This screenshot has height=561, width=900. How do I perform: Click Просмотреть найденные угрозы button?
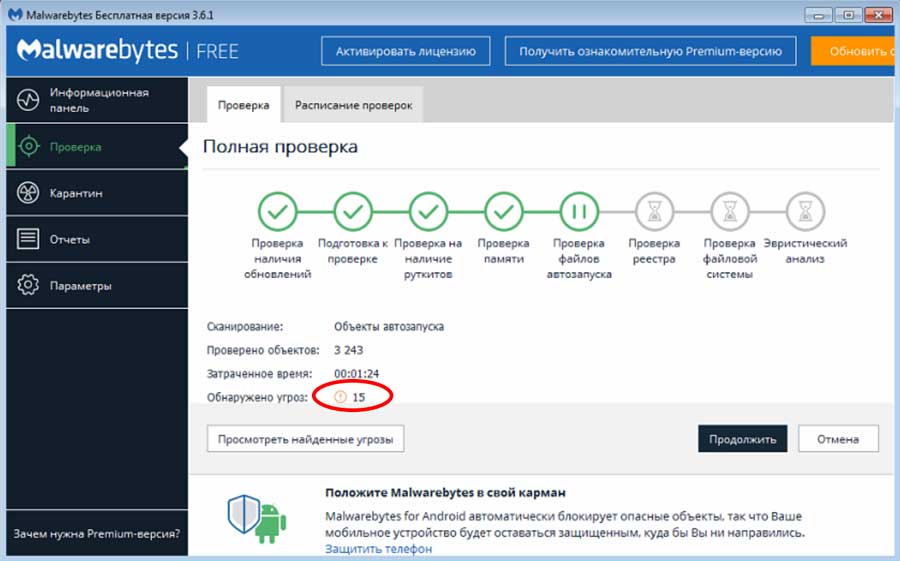click(x=305, y=439)
